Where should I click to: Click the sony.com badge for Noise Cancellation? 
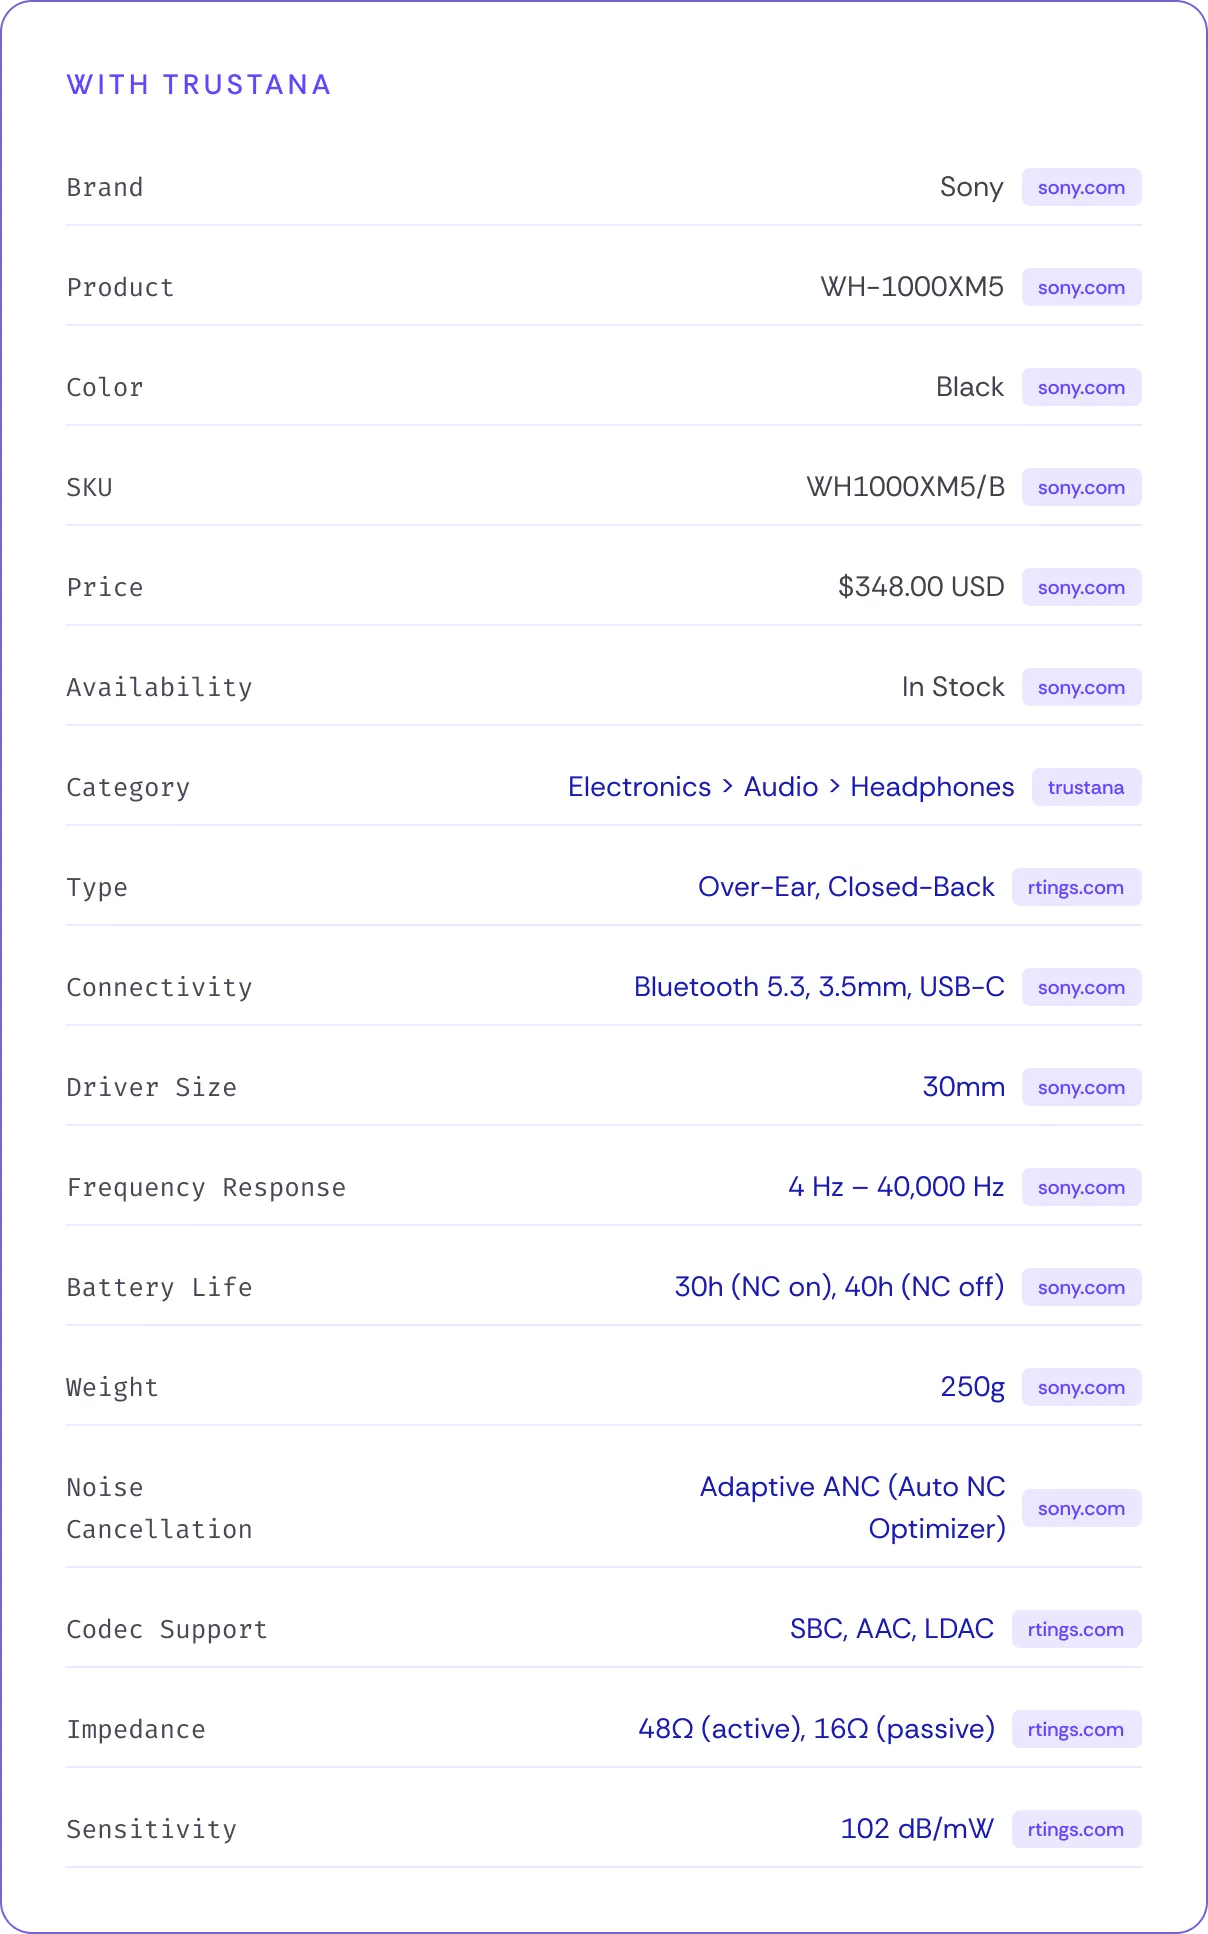pyautogui.click(x=1081, y=1509)
